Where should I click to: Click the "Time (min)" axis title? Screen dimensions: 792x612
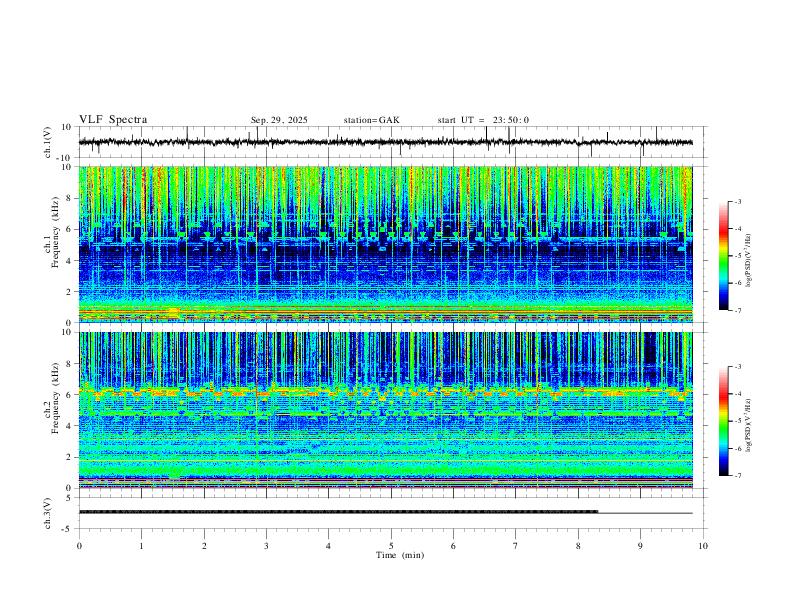coord(400,555)
